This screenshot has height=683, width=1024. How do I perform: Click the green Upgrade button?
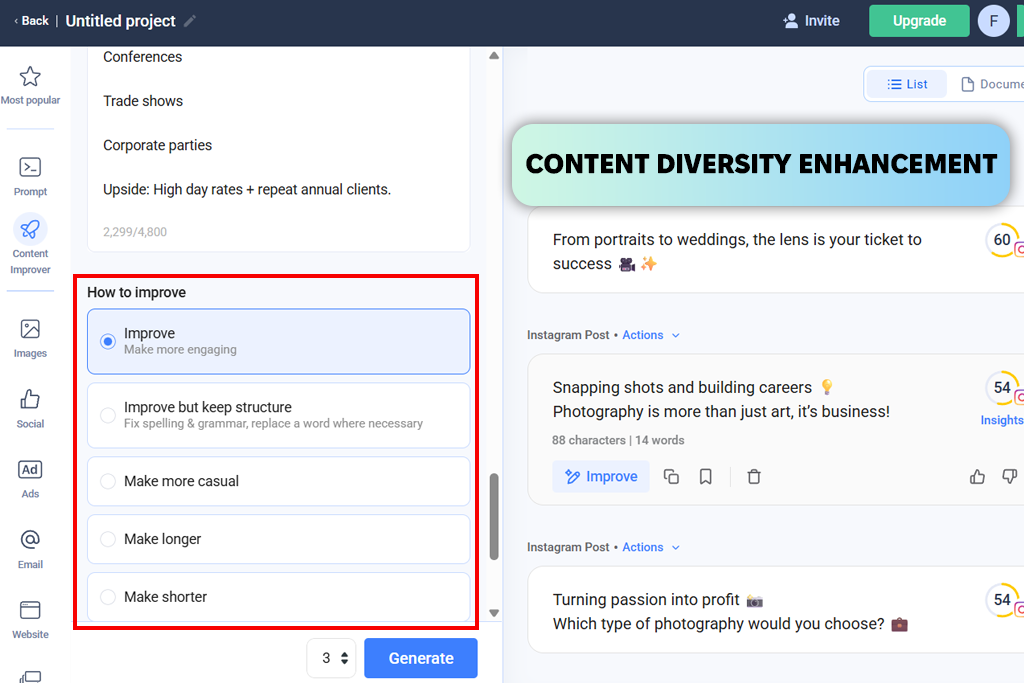pos(919,21)
